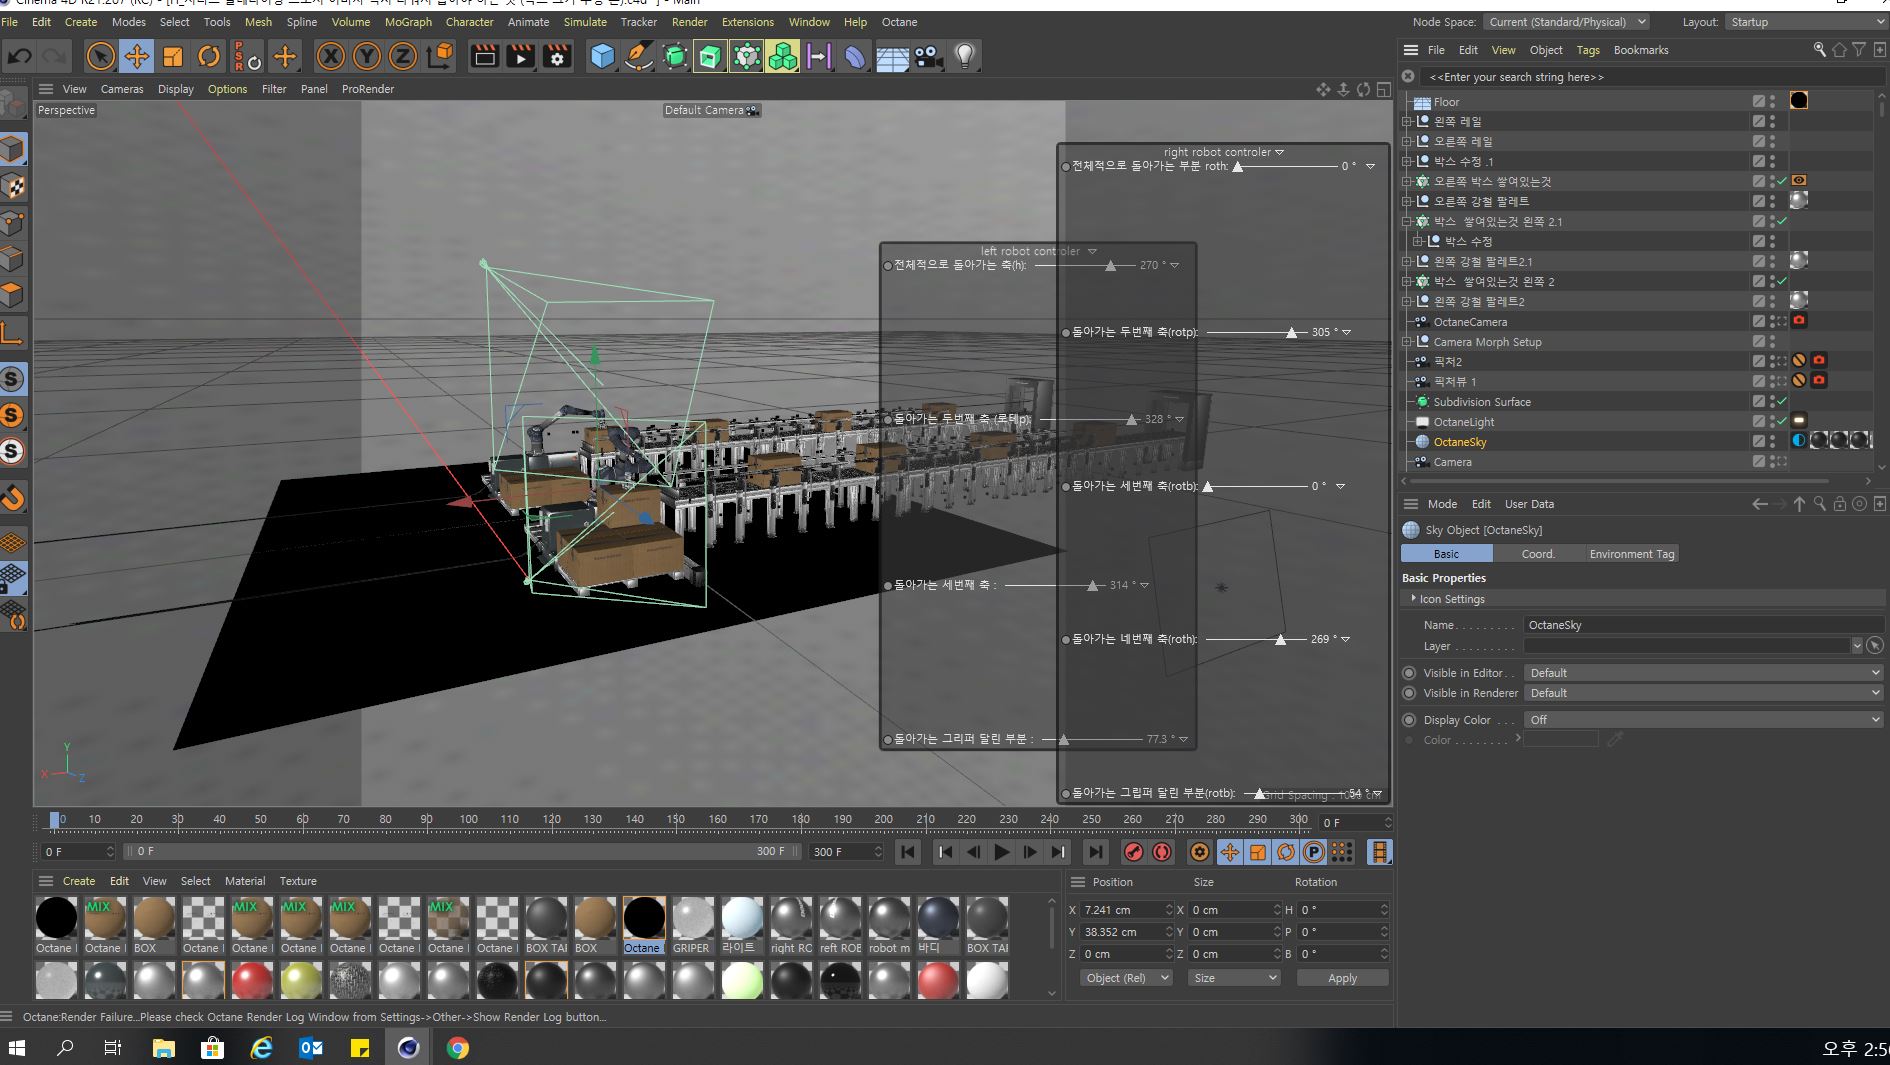Toggle coordinate system world/object icon

[440, 57]
